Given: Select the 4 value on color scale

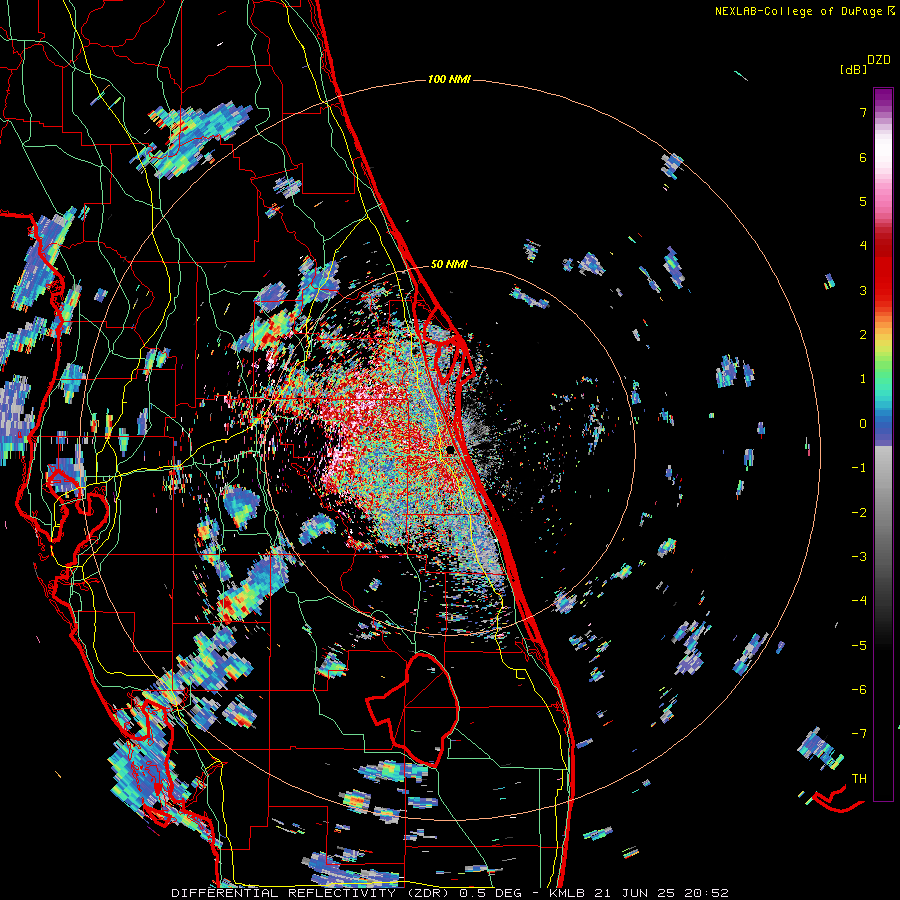Looking at the screenshot, I should click(x=863, y=246).
